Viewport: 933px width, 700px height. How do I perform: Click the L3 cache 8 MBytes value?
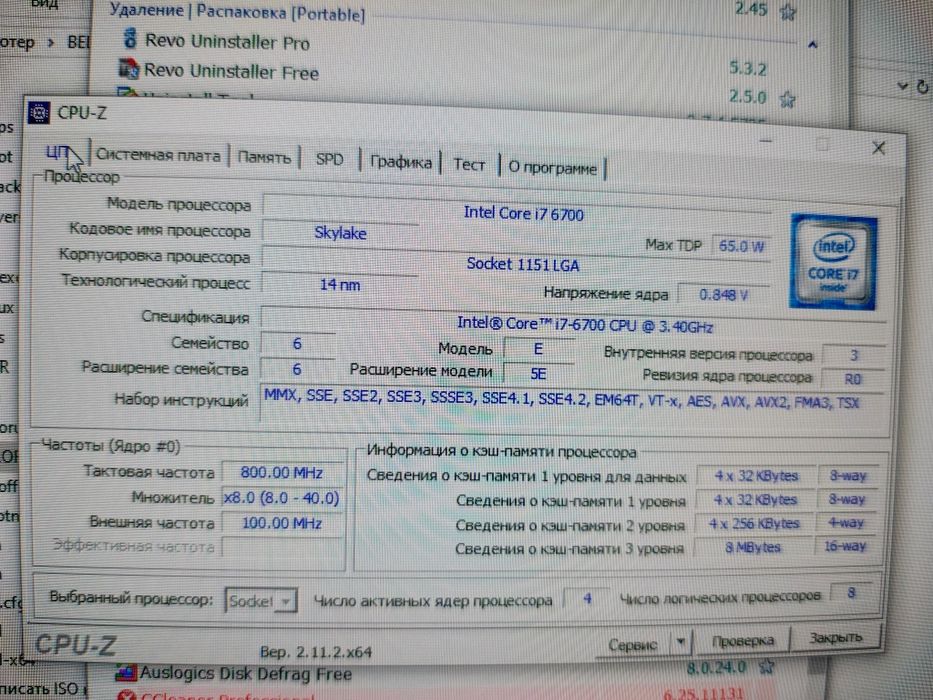[x=753, y=547]
